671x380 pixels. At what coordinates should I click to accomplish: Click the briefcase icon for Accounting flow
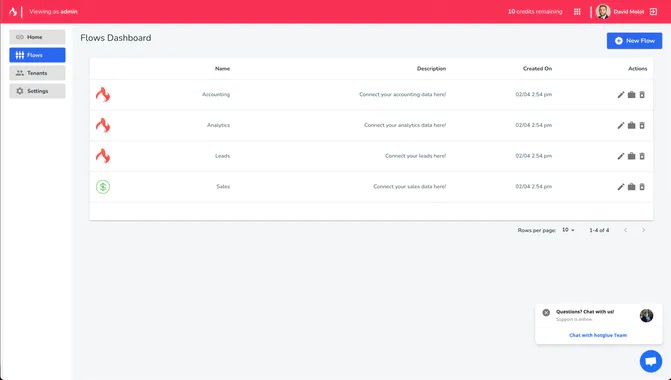point(631,95)
